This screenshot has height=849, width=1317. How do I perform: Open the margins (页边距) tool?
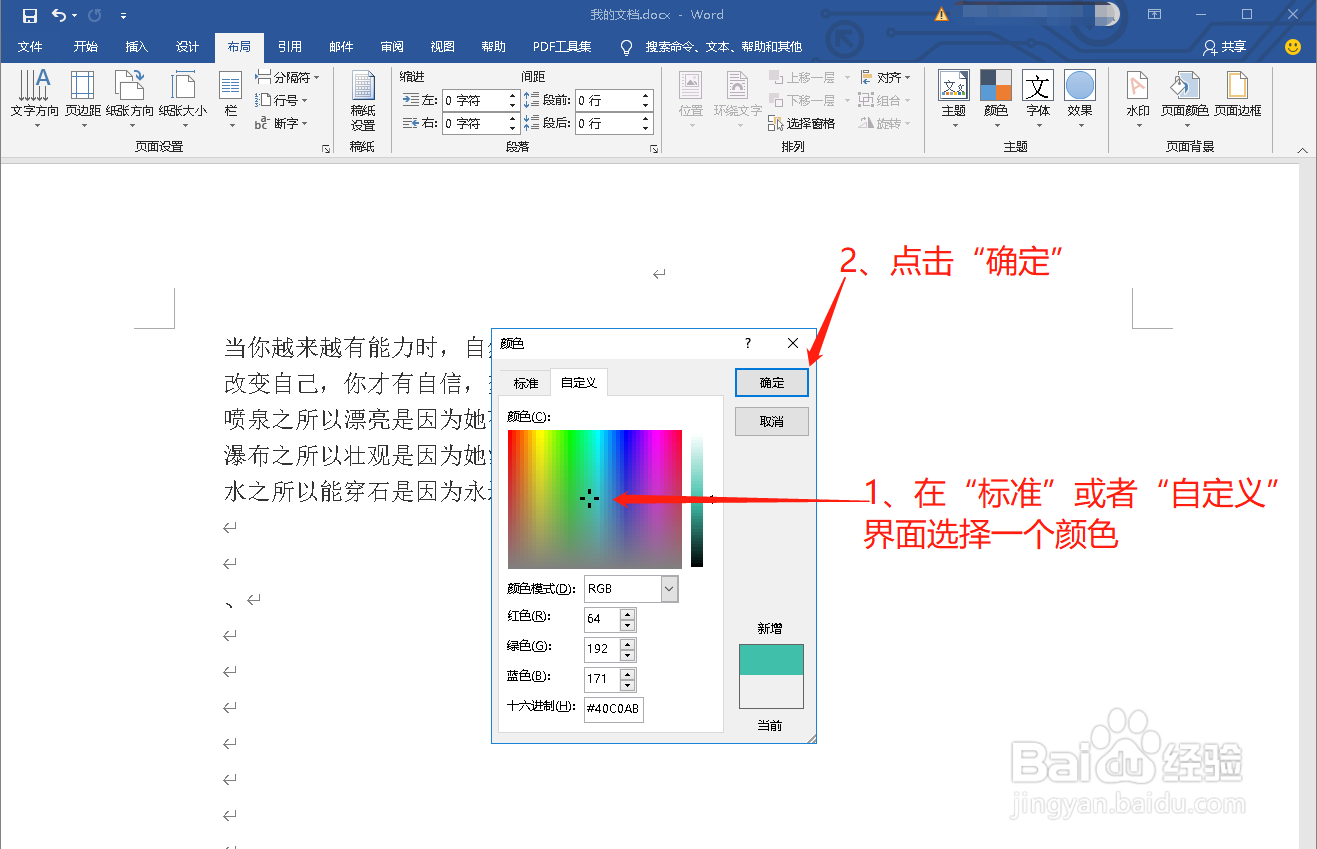point(83,98)
